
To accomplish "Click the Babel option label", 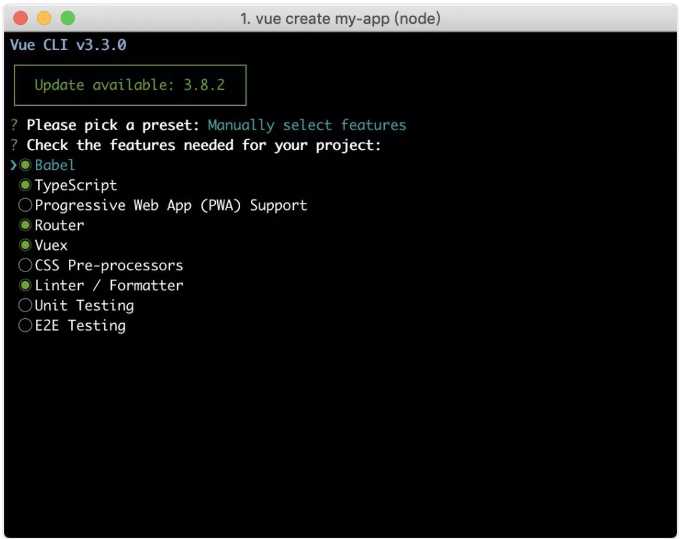I will tap(55, 165).
